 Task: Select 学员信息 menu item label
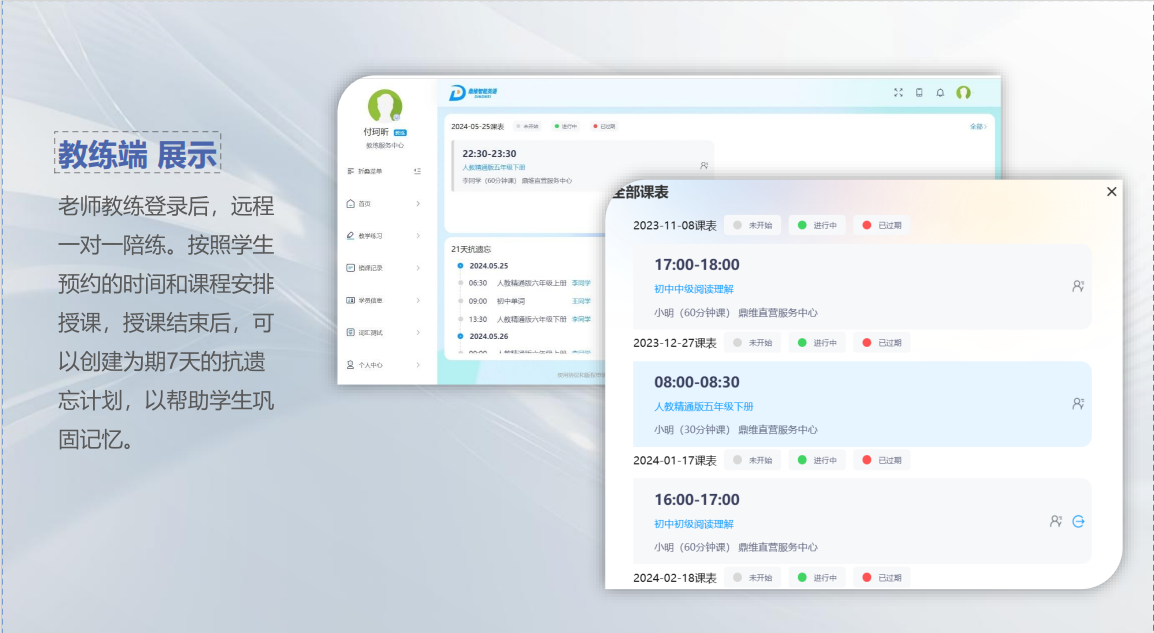point(370,301)
